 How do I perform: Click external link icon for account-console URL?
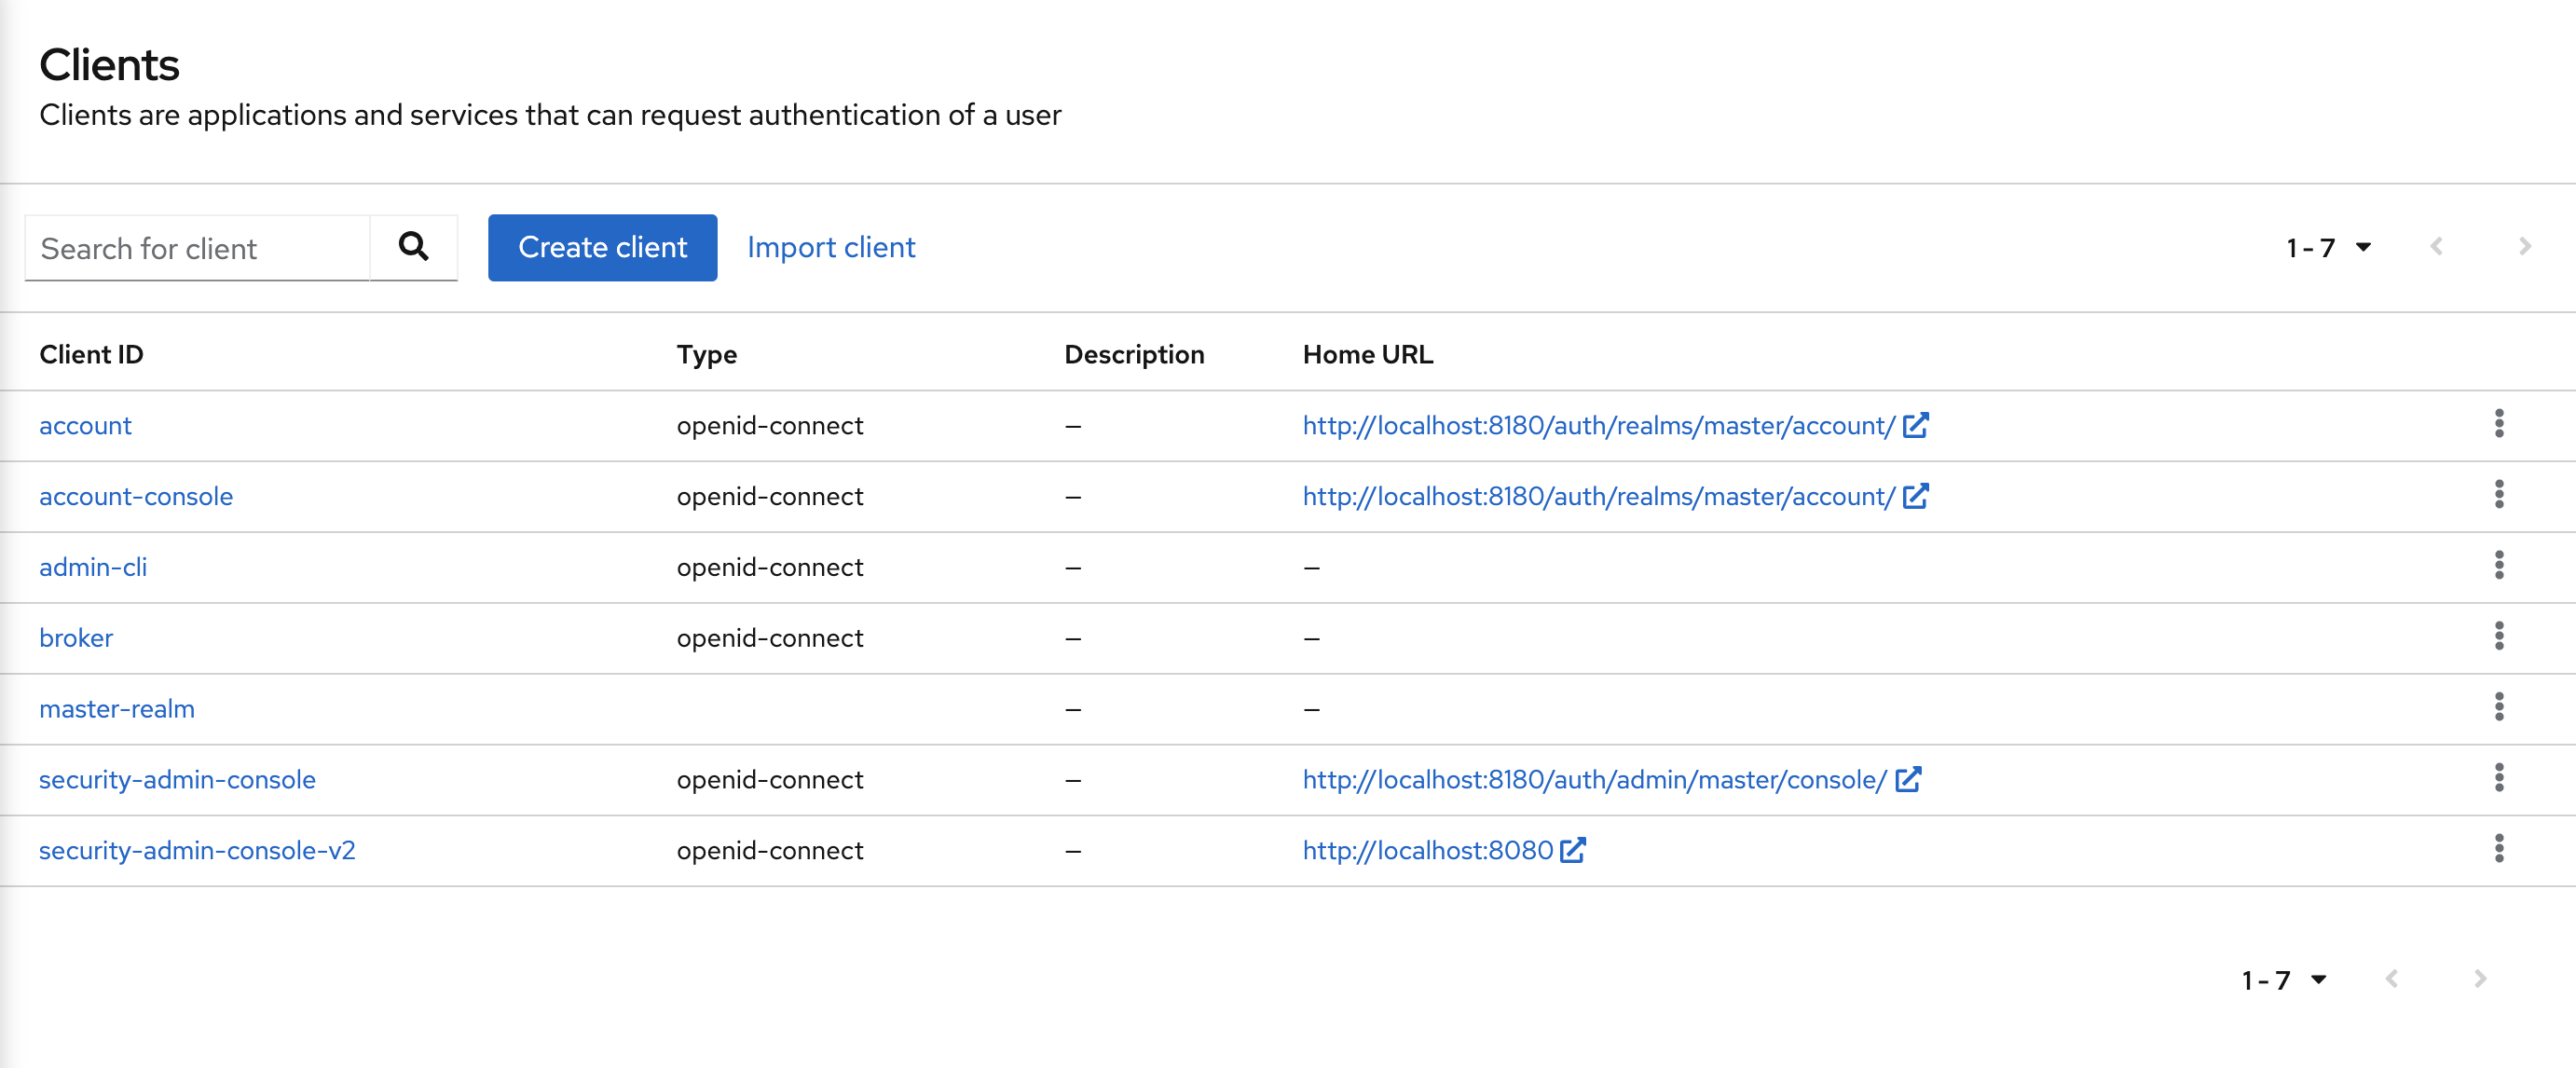pos(1915,496)
